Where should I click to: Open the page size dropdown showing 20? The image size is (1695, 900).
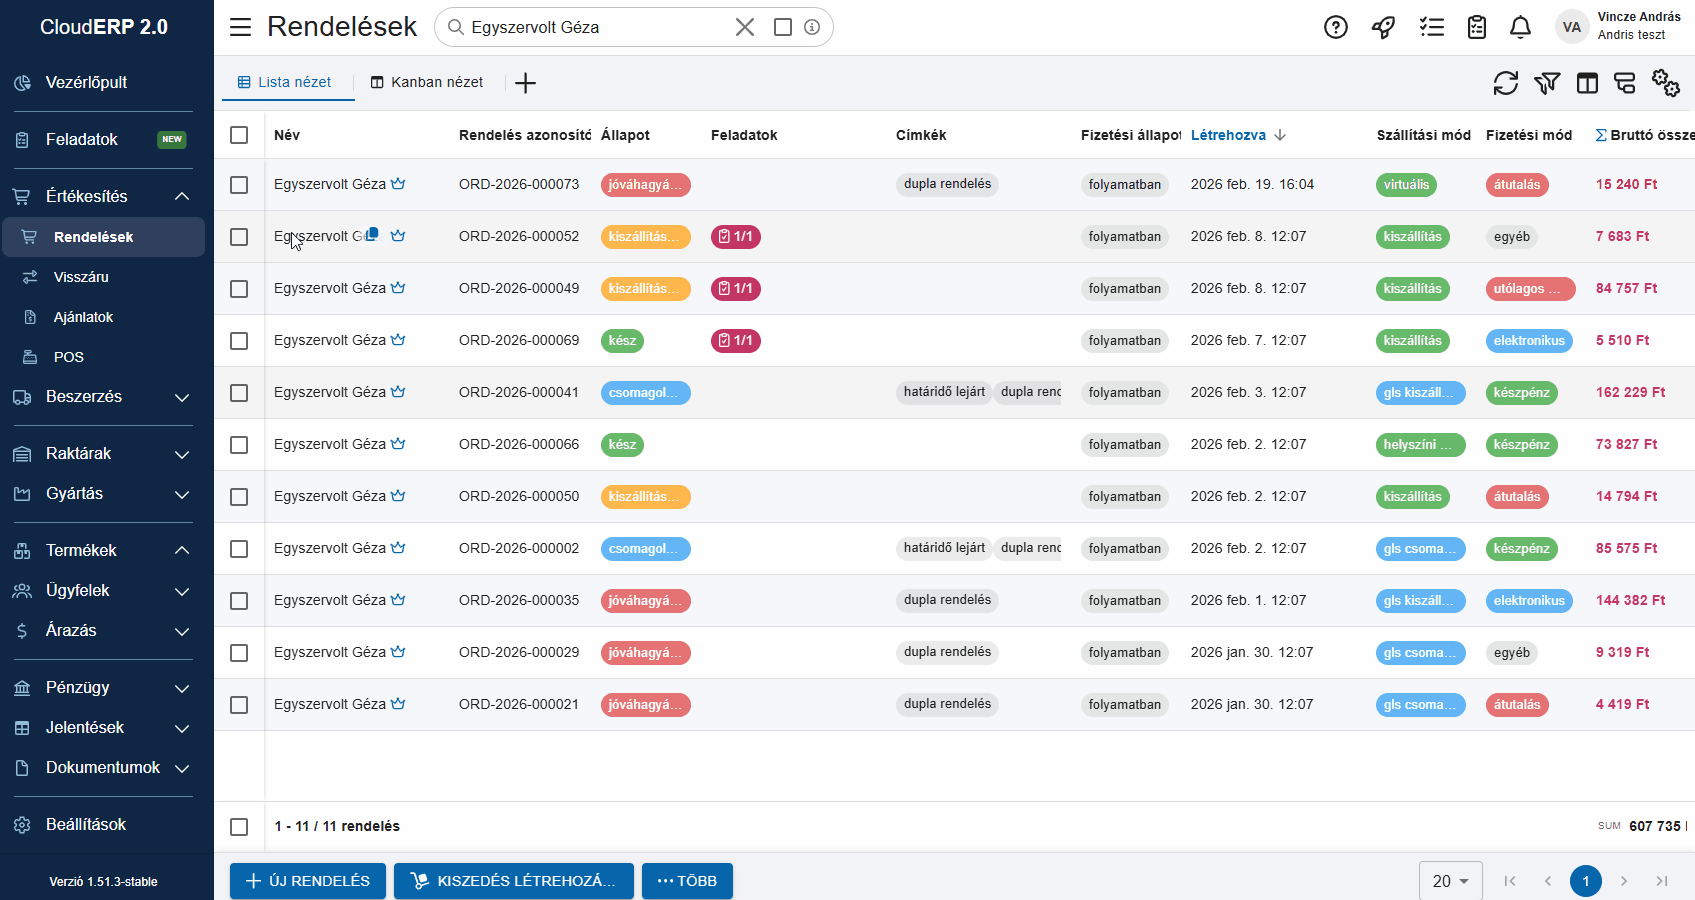pyautogui.click(x=1450, y=881)
